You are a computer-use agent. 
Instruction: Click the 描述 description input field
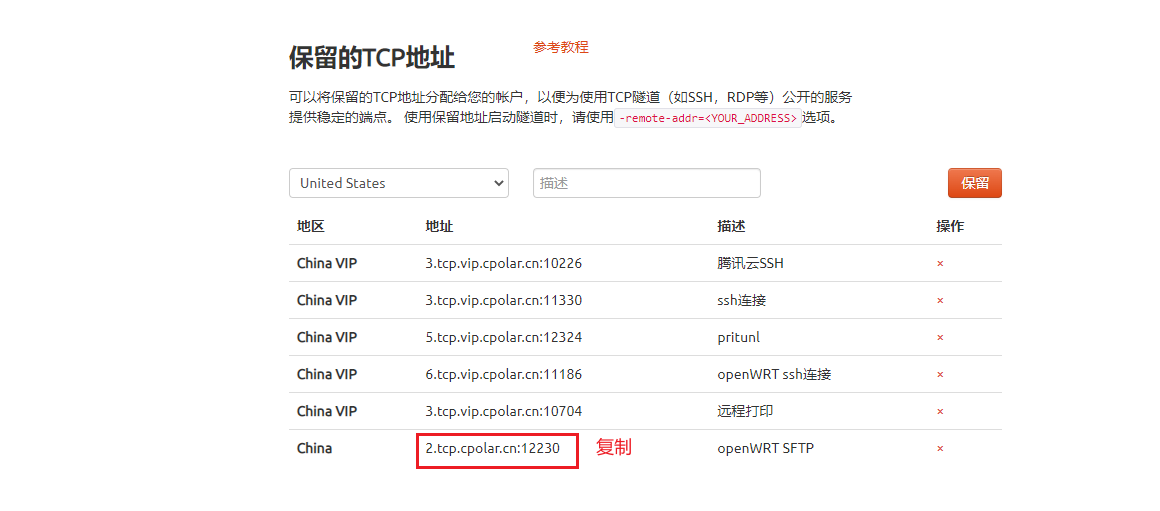[646, 183]
